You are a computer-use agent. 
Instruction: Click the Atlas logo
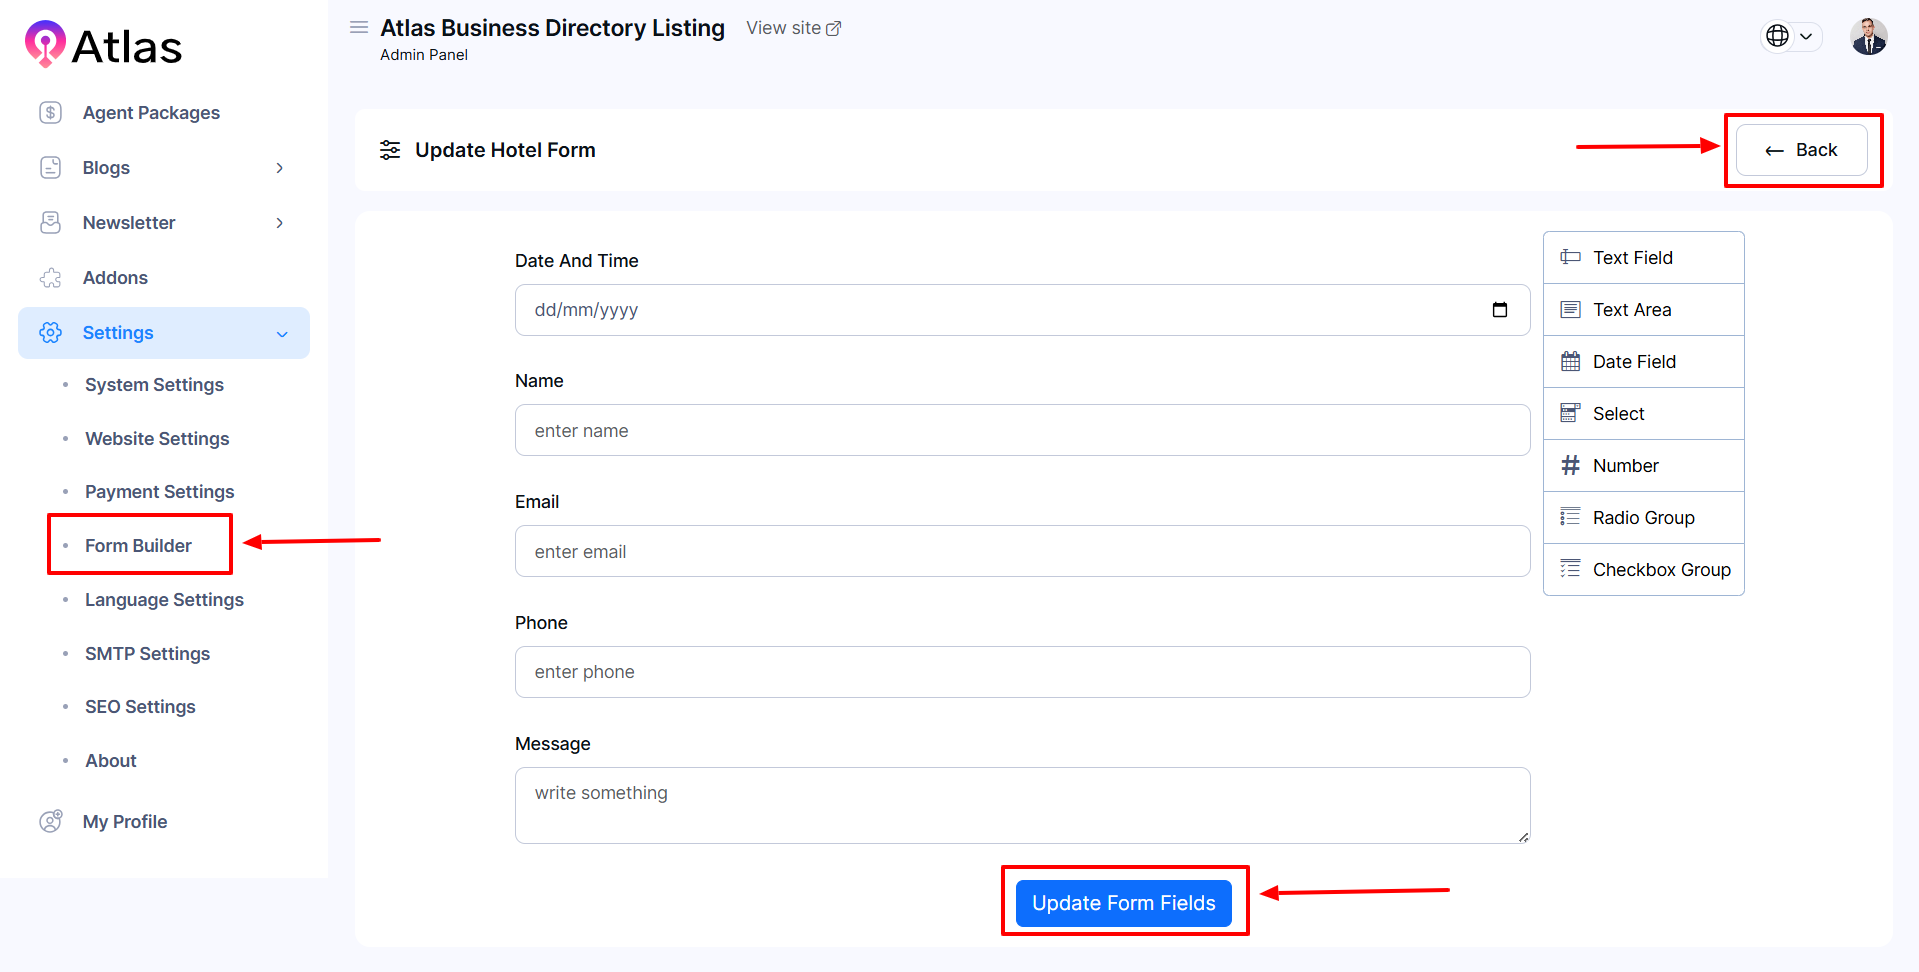click(x=103, y=45)
